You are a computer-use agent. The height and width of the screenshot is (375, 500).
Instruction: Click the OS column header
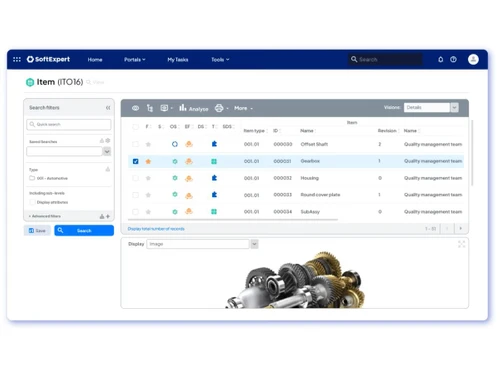pos(173,127)
